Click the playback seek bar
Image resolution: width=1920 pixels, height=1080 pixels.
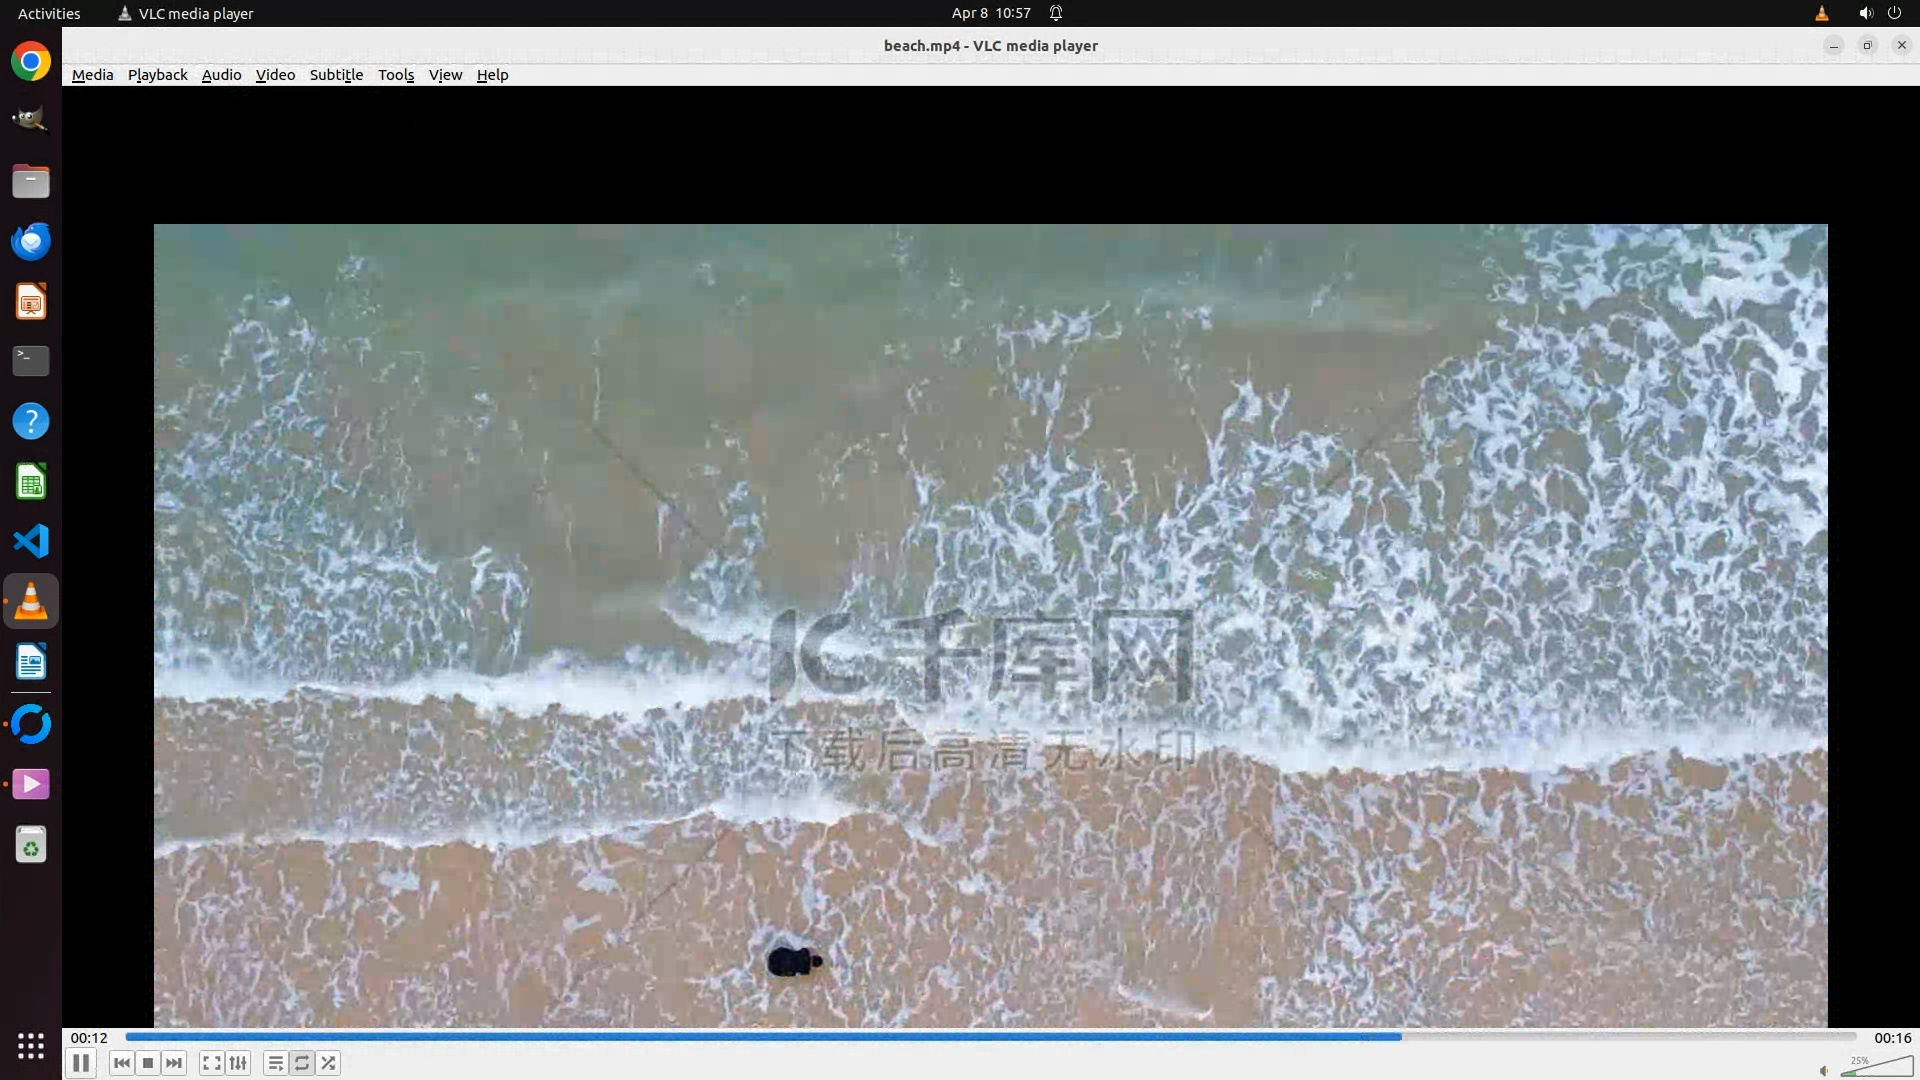(990, 1037)
